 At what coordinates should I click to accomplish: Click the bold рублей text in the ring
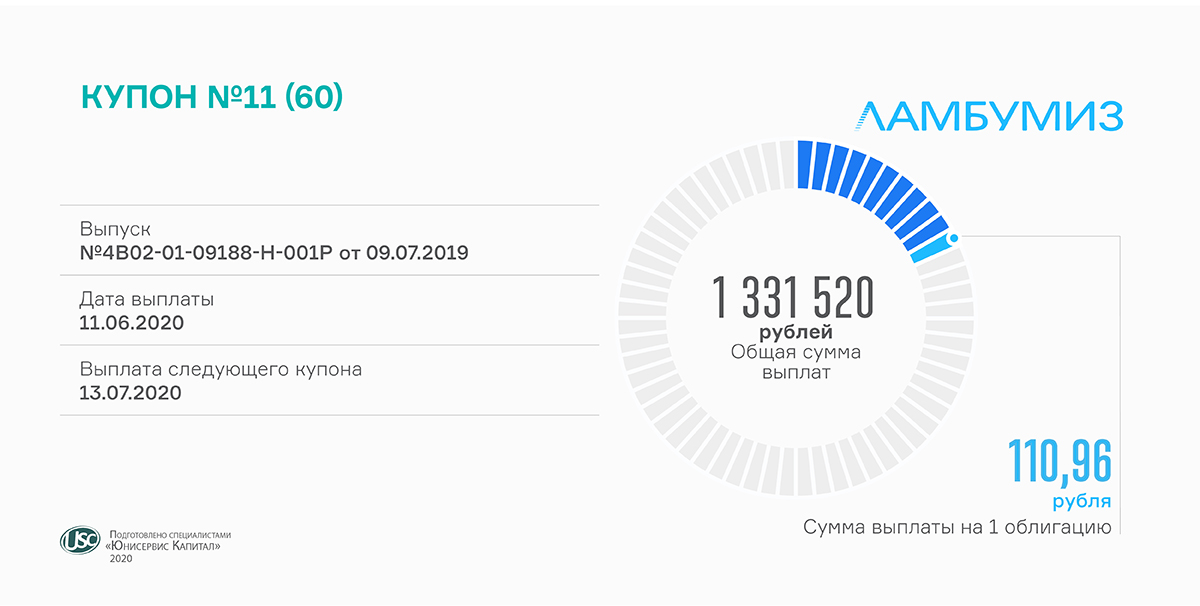point(796,332)
